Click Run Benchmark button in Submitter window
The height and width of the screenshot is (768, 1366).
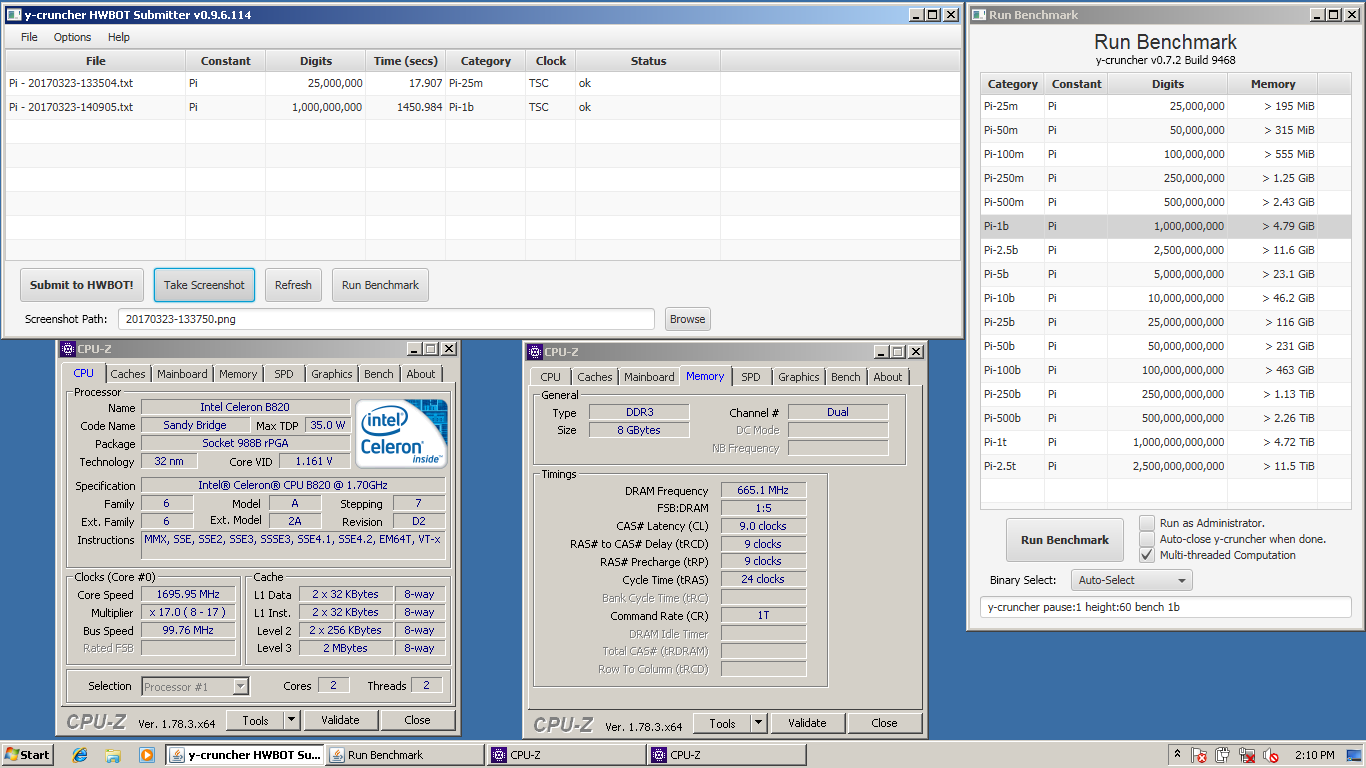click(x=380, y=285)
